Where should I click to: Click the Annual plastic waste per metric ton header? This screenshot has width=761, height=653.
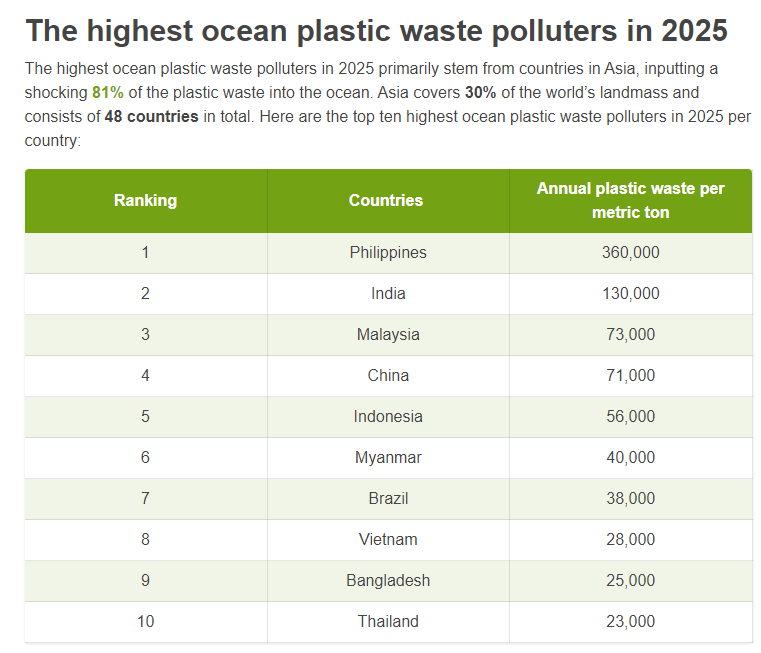[630, 201]
